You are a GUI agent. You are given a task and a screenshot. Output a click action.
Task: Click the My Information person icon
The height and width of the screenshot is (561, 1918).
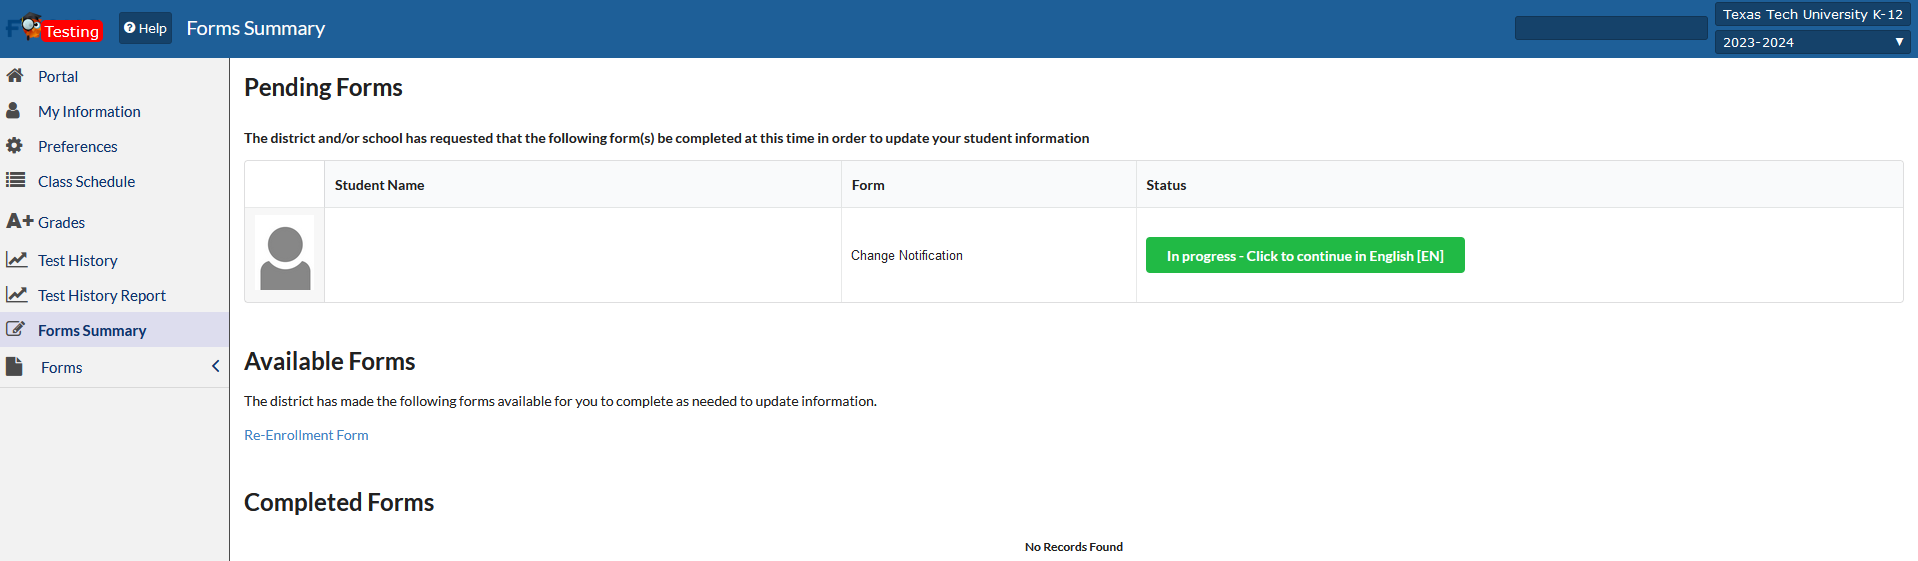tap(14, 111)
